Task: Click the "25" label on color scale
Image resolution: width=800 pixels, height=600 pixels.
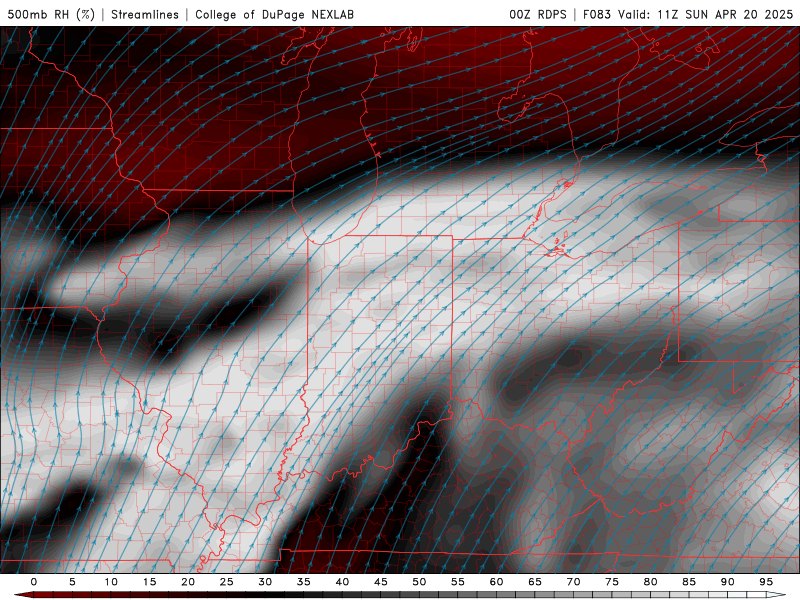Action: (x=227, y=582)
